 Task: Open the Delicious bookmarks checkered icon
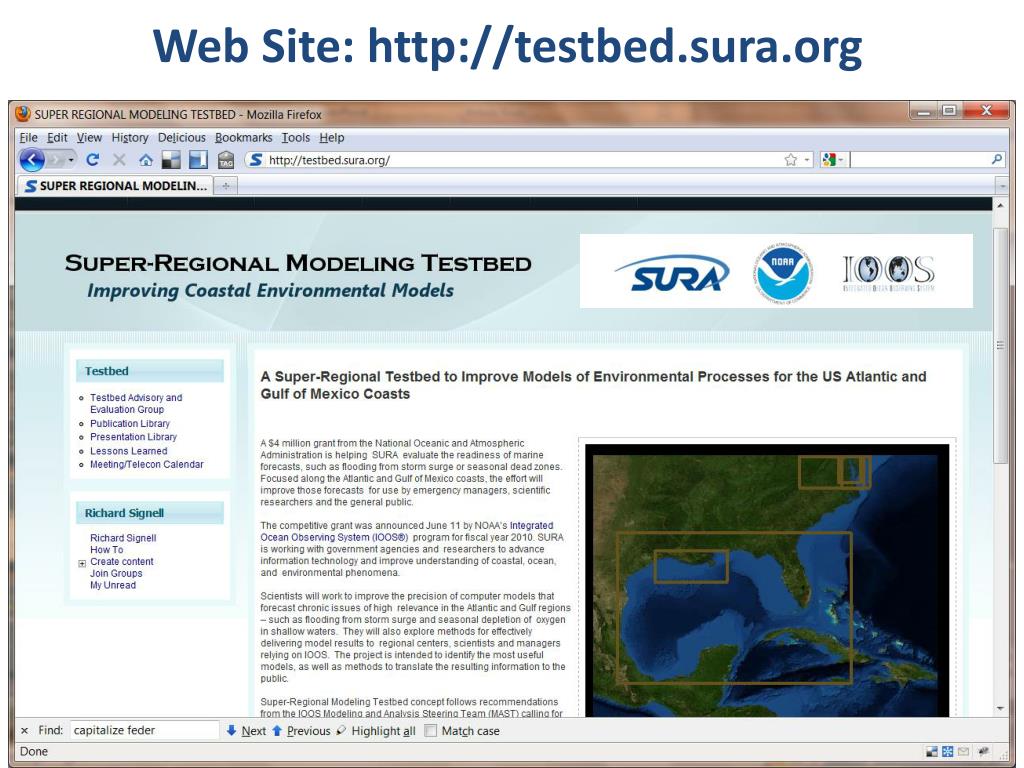[171, 160]
